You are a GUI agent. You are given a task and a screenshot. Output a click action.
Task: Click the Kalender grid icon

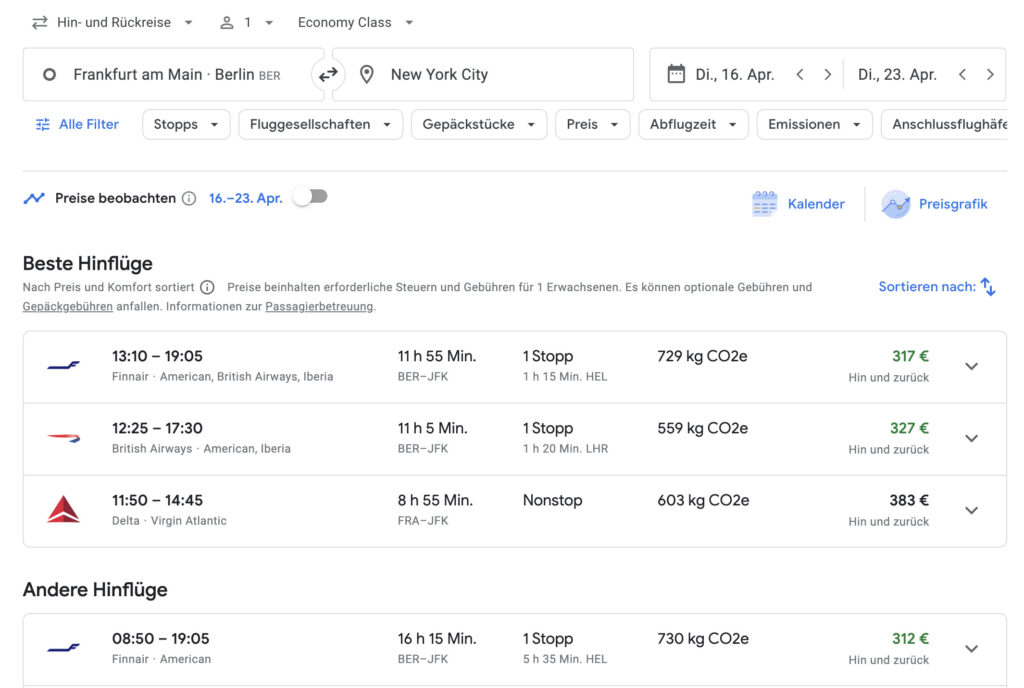764,204
